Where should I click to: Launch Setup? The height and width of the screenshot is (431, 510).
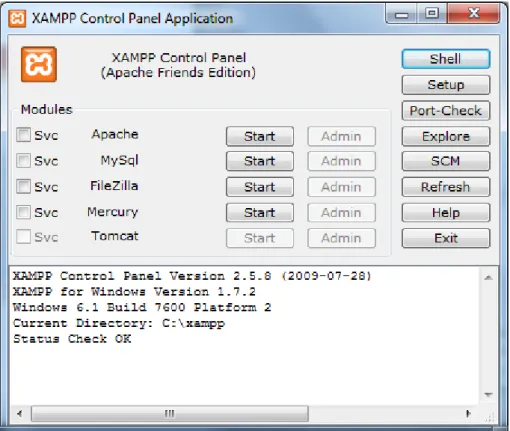[x=446, y=85]
